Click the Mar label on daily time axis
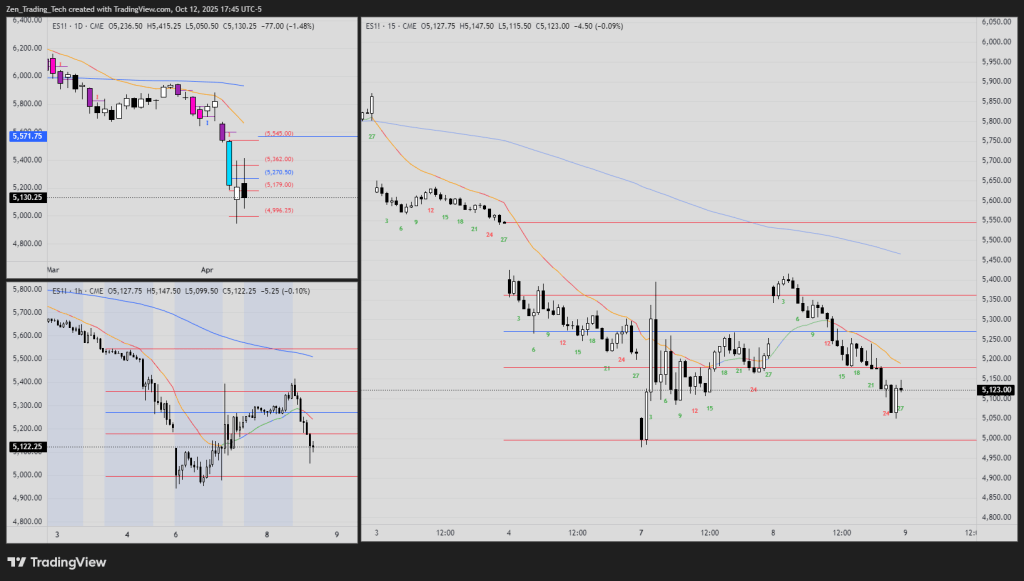This screenshot has height=581, width=1024. 53,270
